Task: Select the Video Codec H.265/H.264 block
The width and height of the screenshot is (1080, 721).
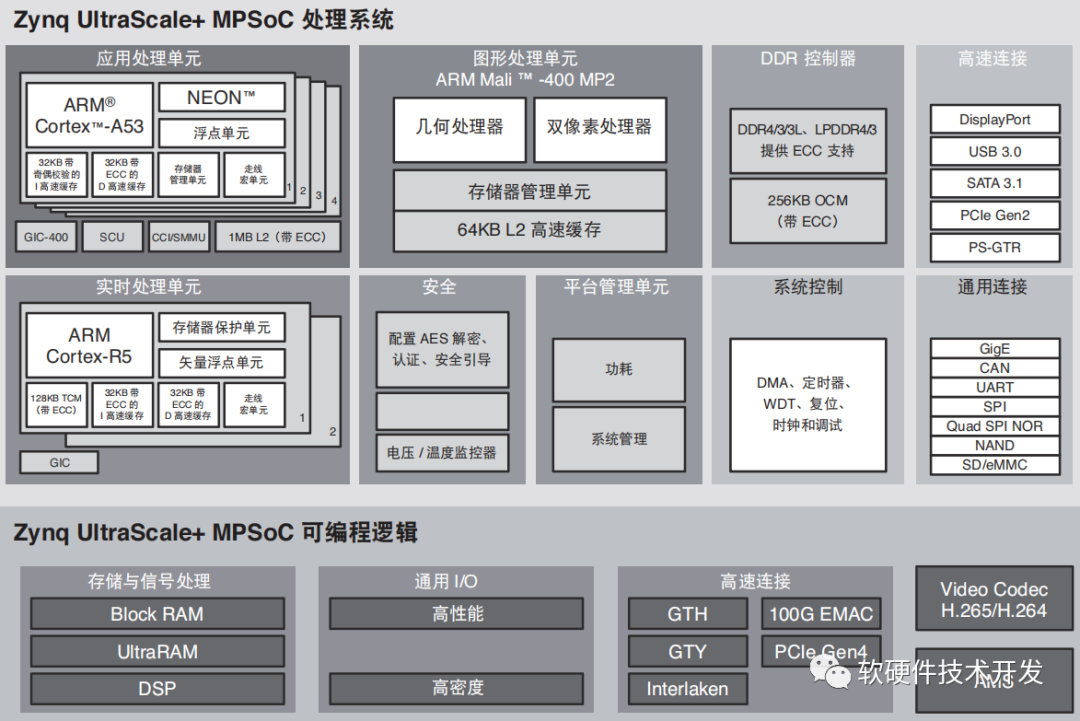Action: 994,599
